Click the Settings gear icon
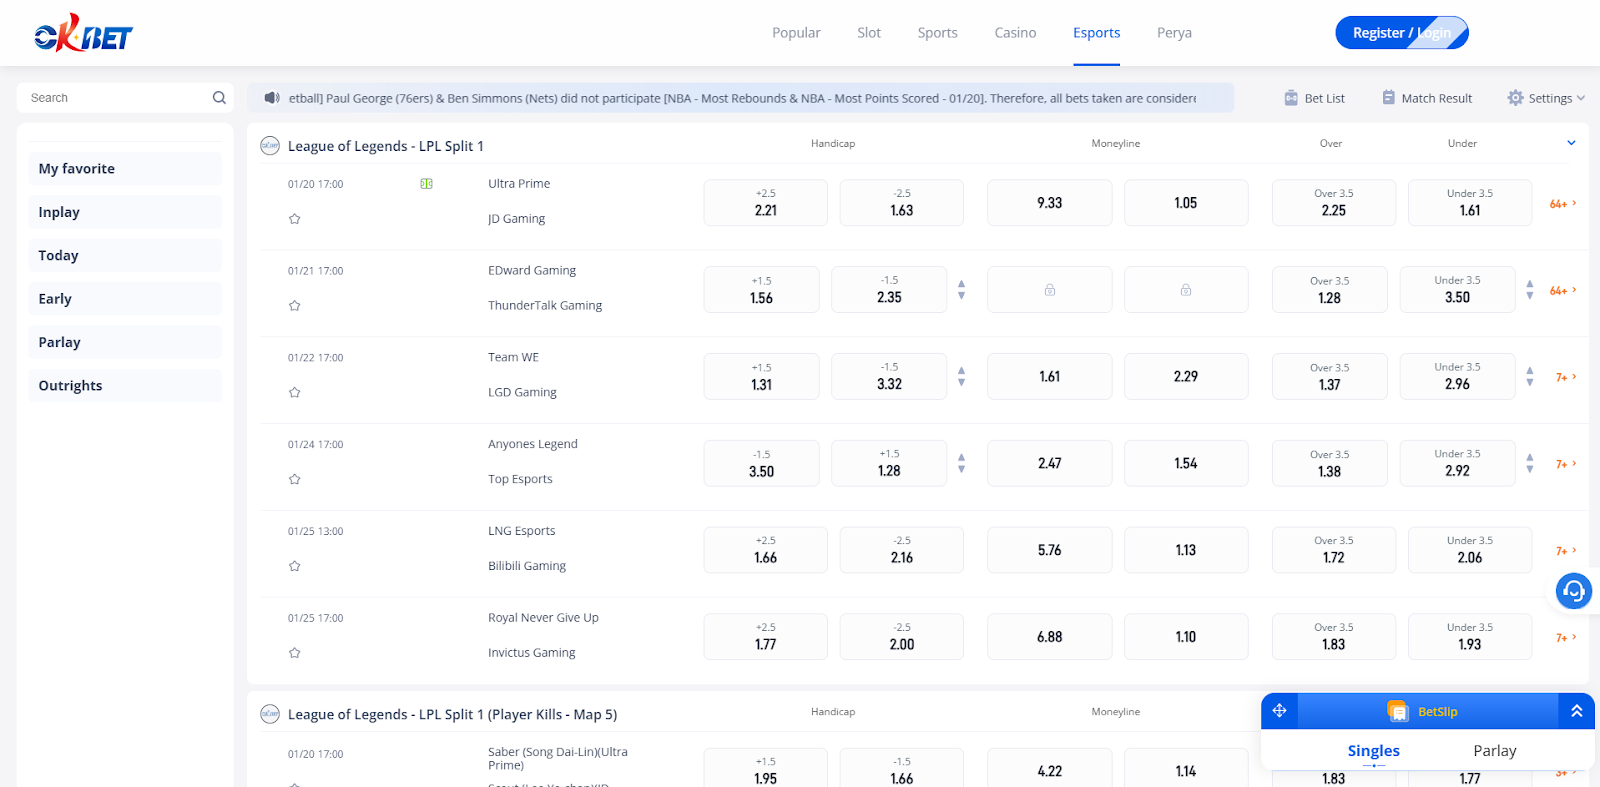Screen dimensions: 1600x787 tap(1515, 98)
